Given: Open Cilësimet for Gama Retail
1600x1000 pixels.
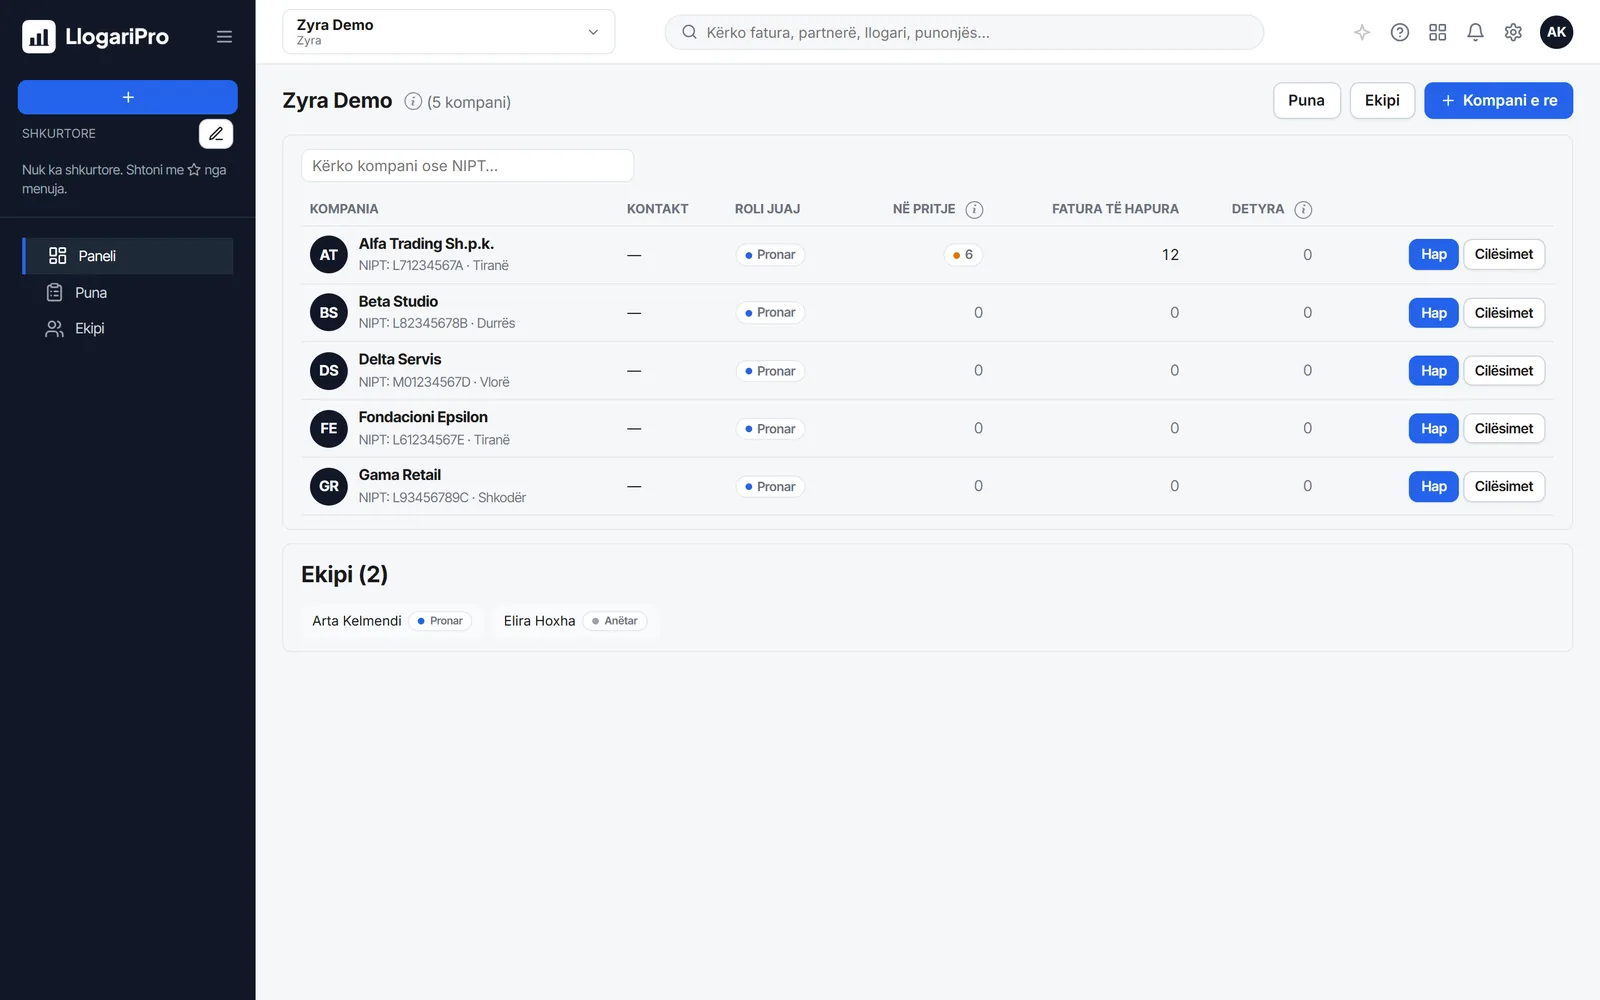Looking at the screenshot, I should pos(1504,487).
